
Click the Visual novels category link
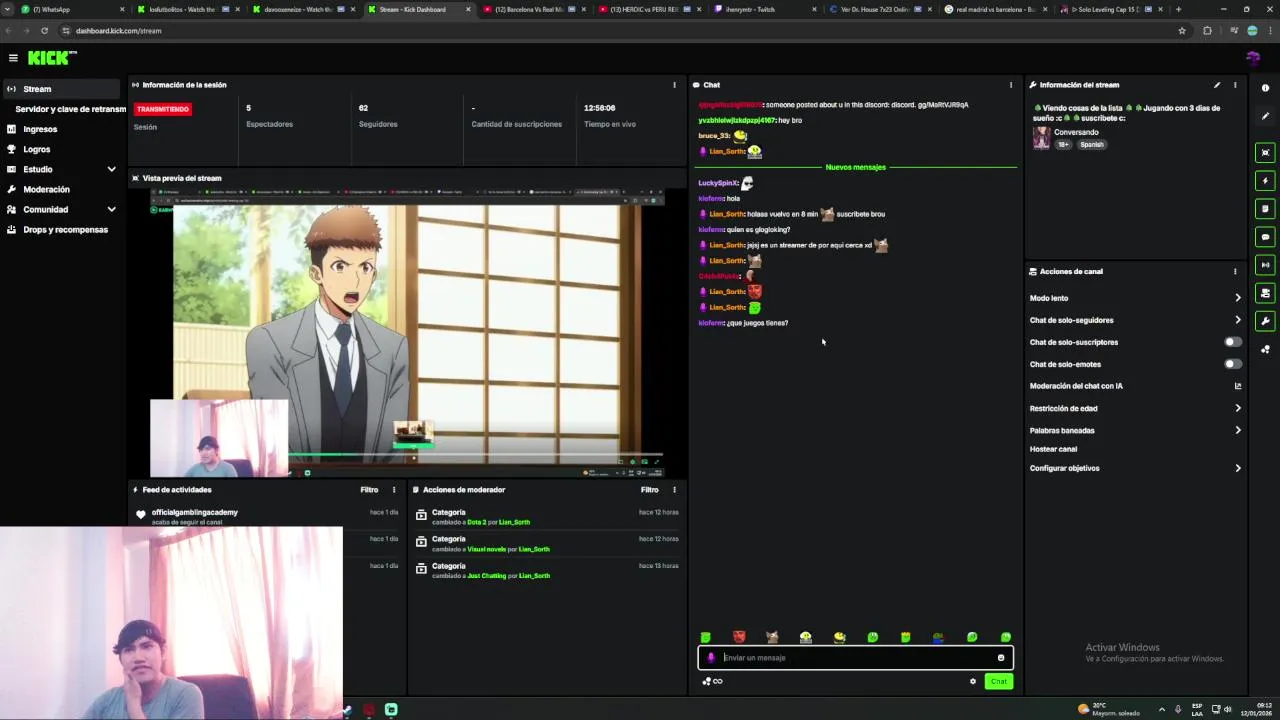pos(486,549)
